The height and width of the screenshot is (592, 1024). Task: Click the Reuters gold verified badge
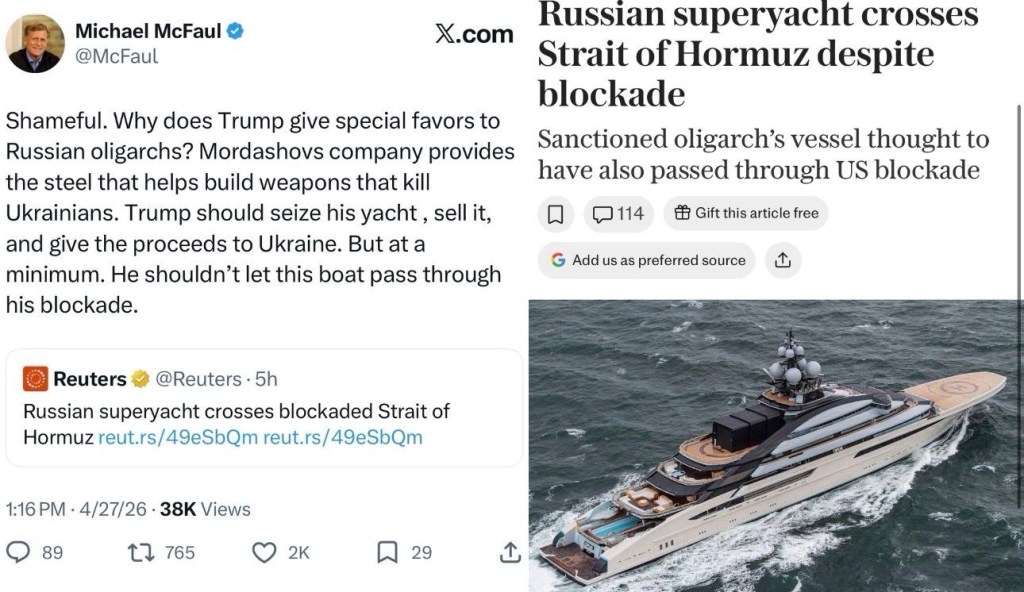[x=141, y=379]
